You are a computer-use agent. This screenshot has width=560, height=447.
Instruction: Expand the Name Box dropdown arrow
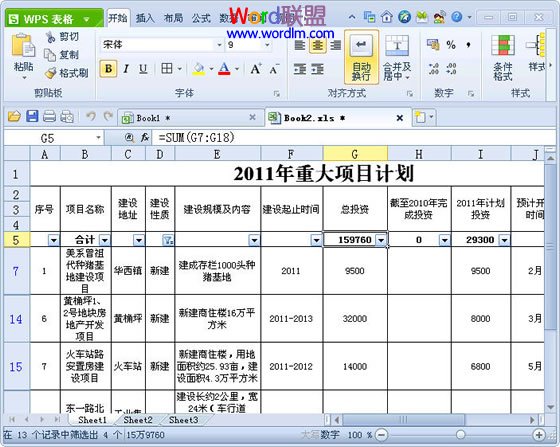(x=98, y=138)
